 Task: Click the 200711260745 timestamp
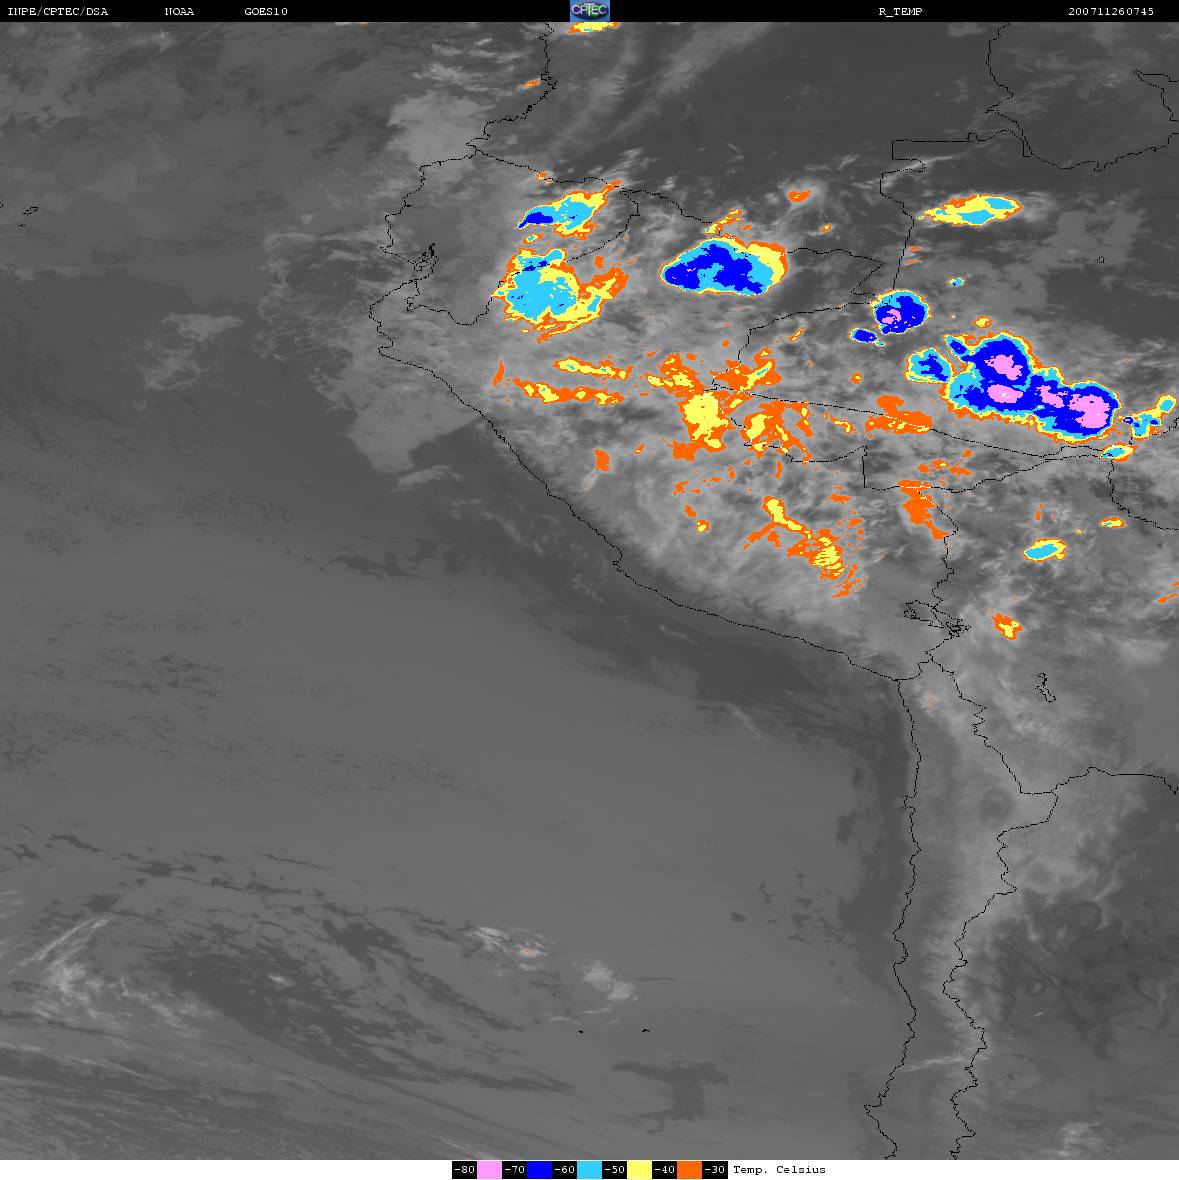point(1111,11)
